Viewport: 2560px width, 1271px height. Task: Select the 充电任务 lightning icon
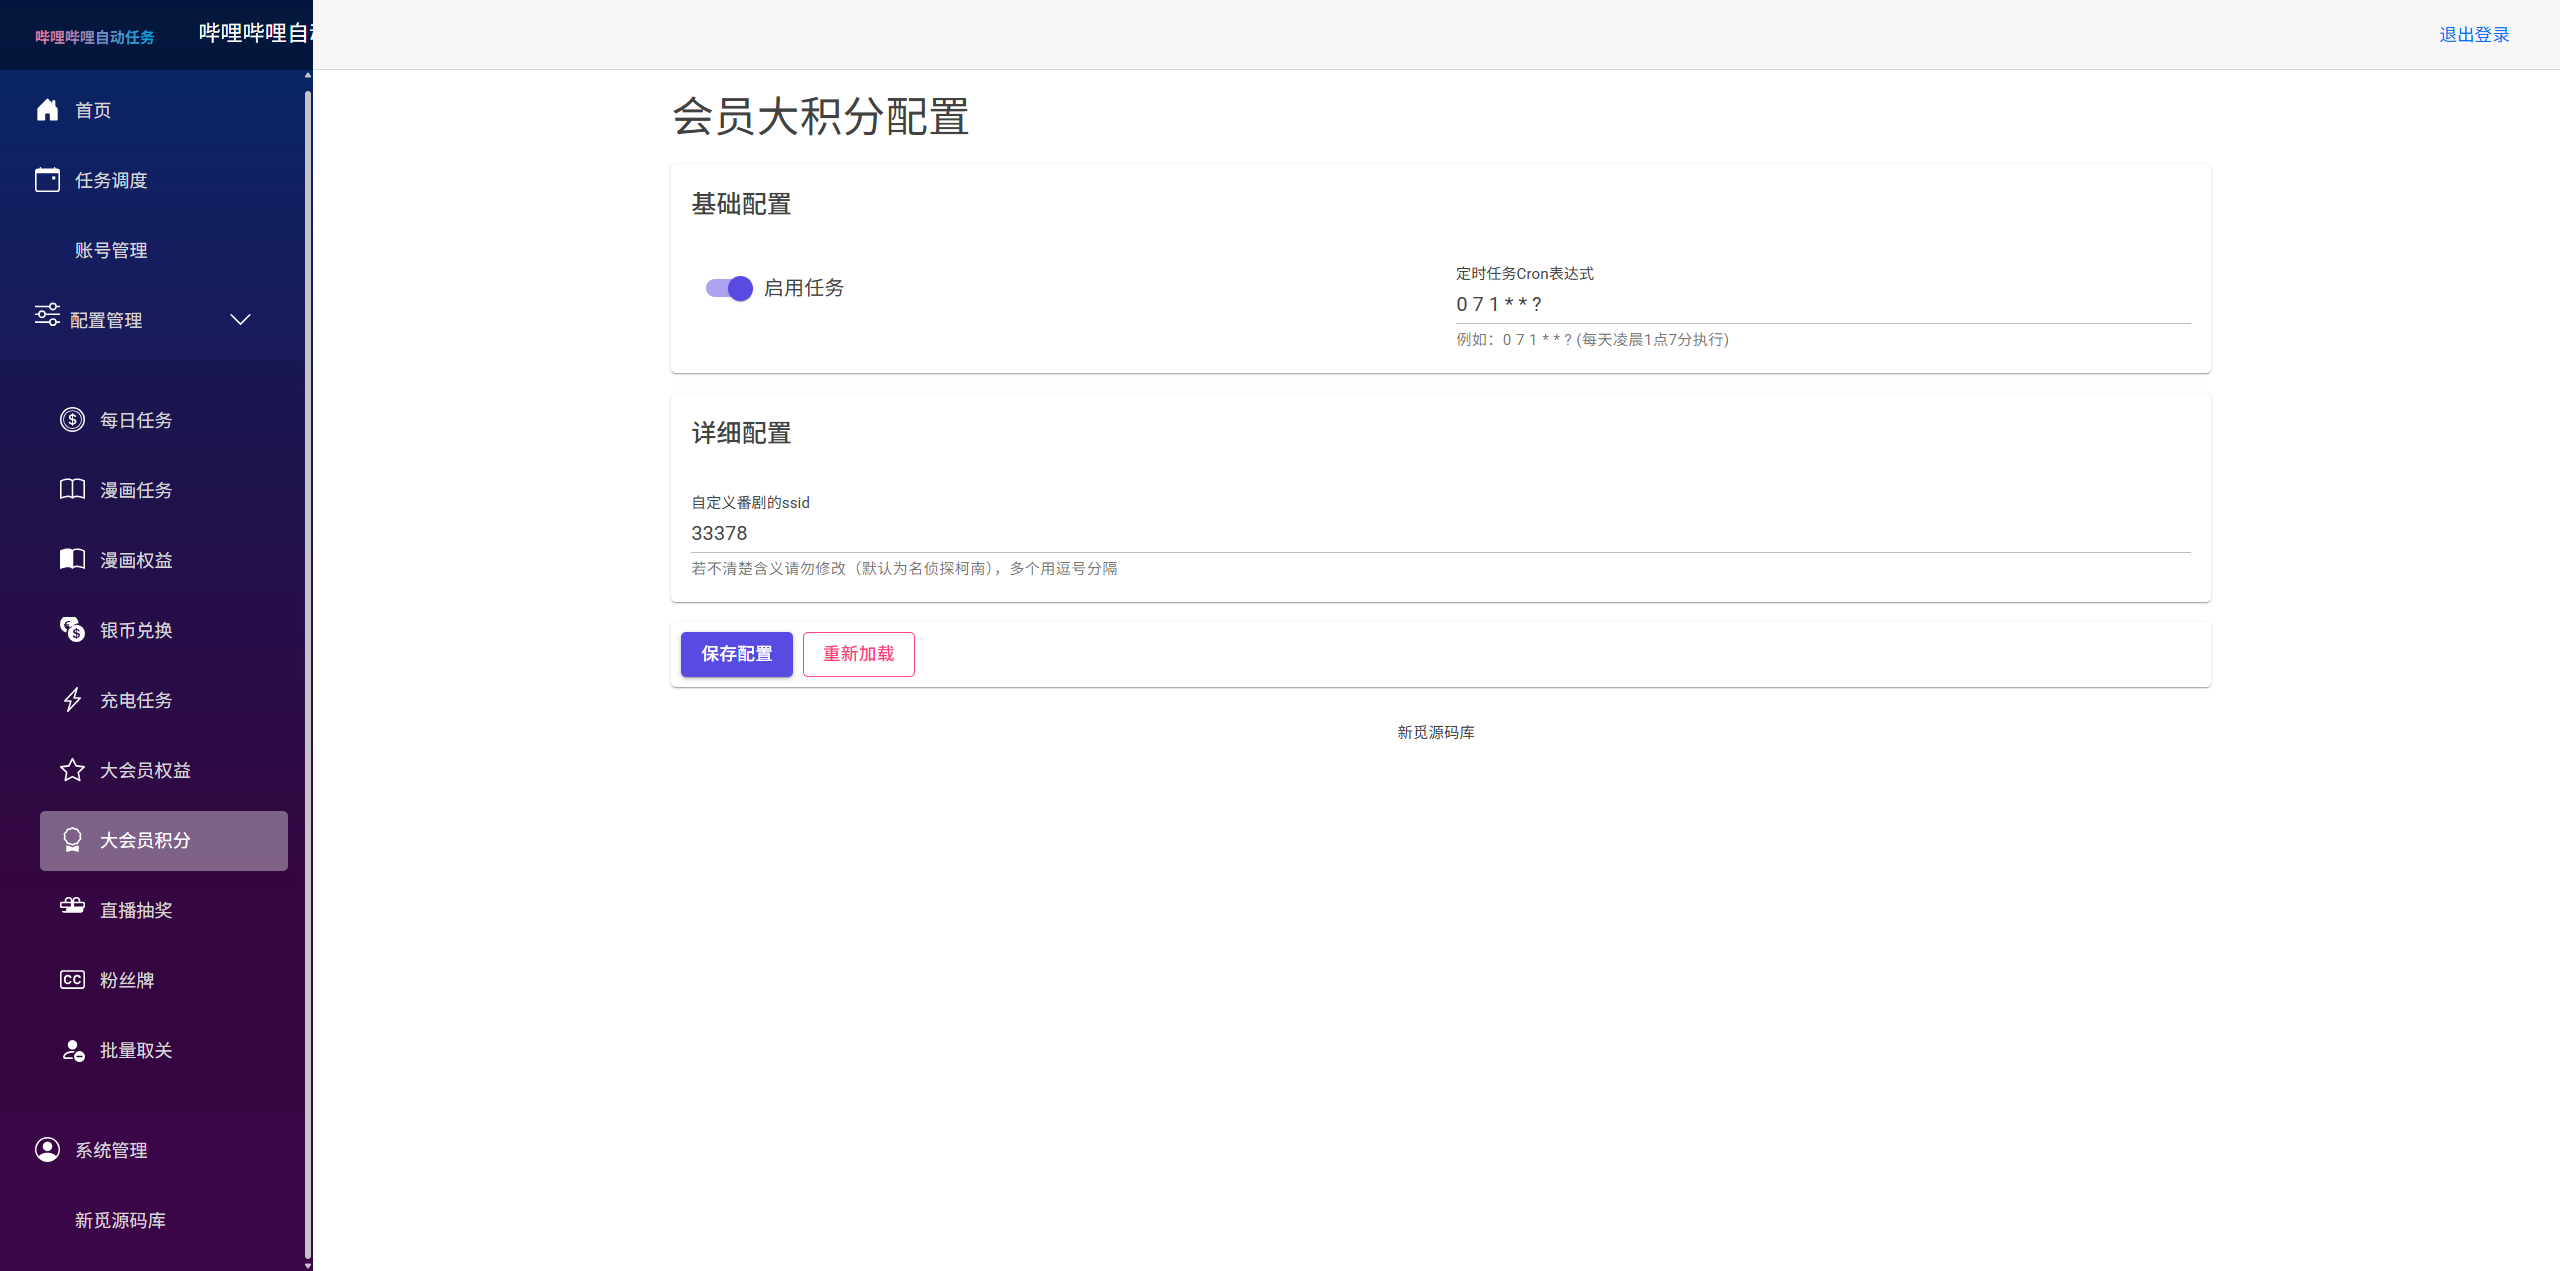[71, 699]
